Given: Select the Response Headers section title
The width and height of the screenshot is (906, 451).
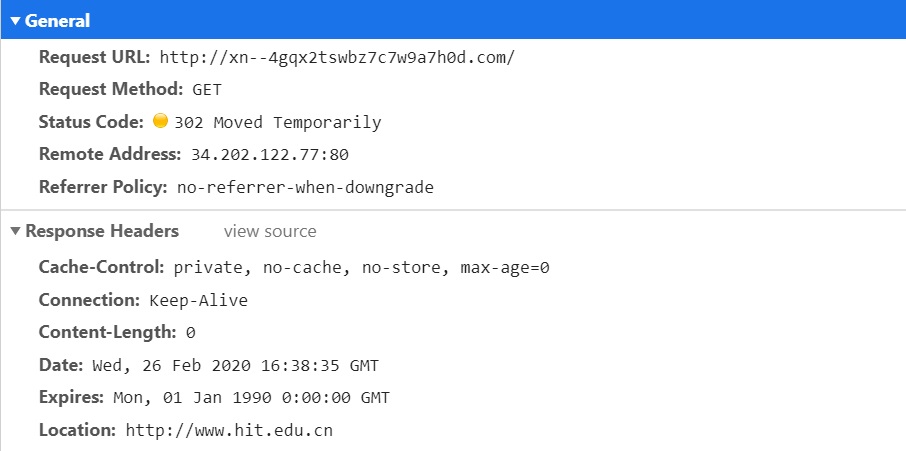Looking at the screenshot, I should click(x=102, y=232).
